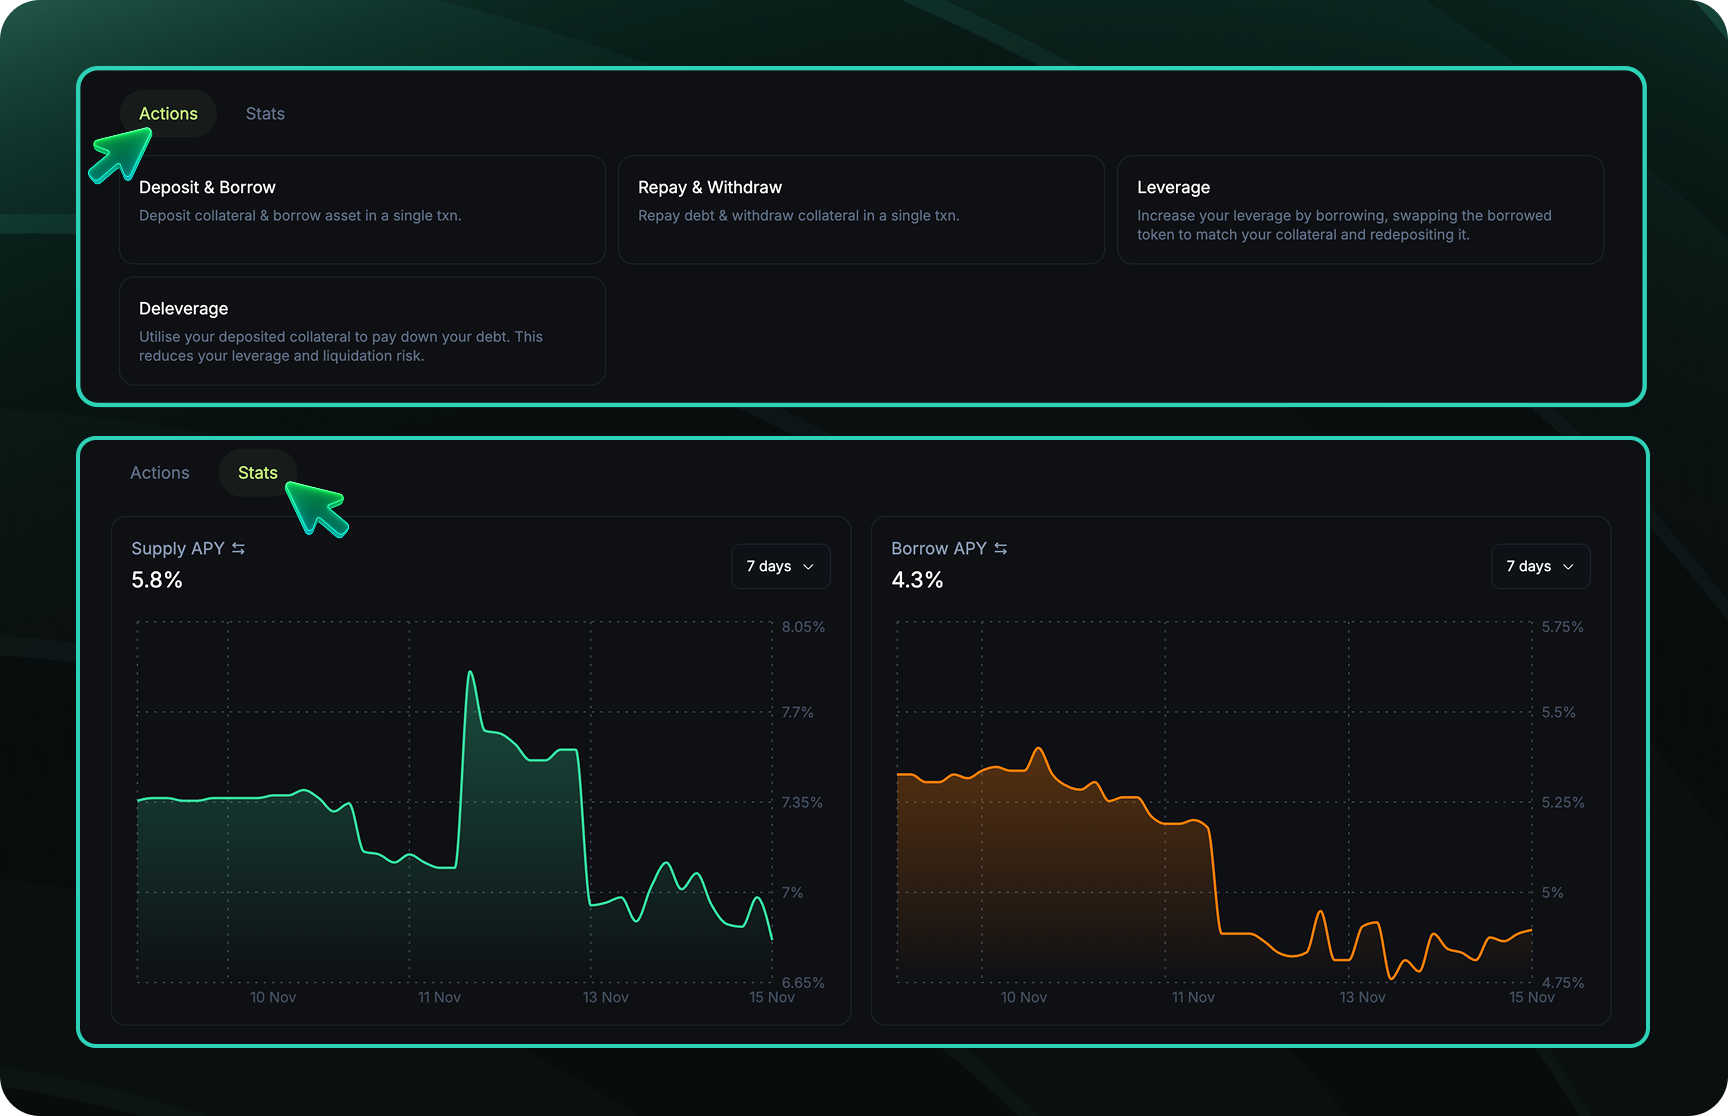Viewport: 1728px width, 1116px height.
Task: Open the Repay & Withdraw action card
Action: pyautogui.click(x=861, y=210)
